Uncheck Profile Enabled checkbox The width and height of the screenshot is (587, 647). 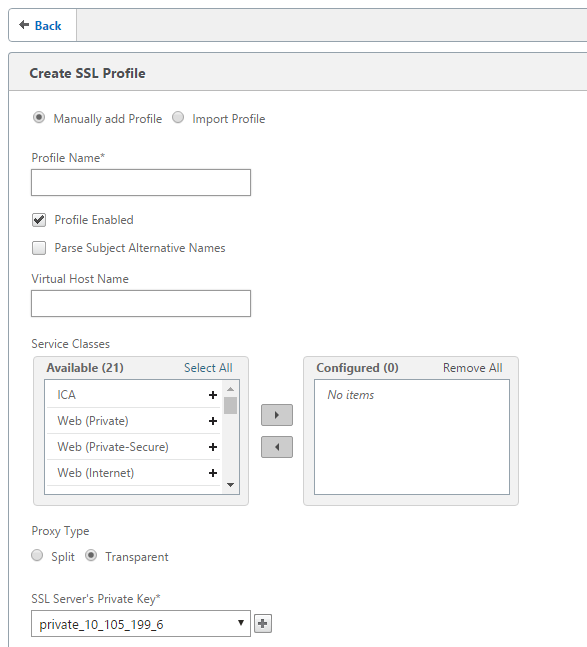pyautogui.click(x=39, y=220)
